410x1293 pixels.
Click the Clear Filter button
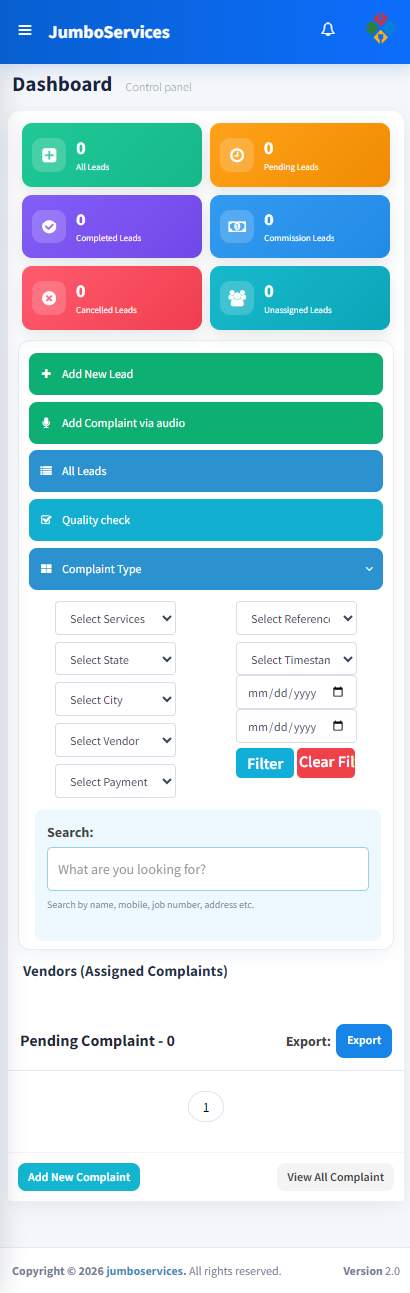tap(326, 763)
